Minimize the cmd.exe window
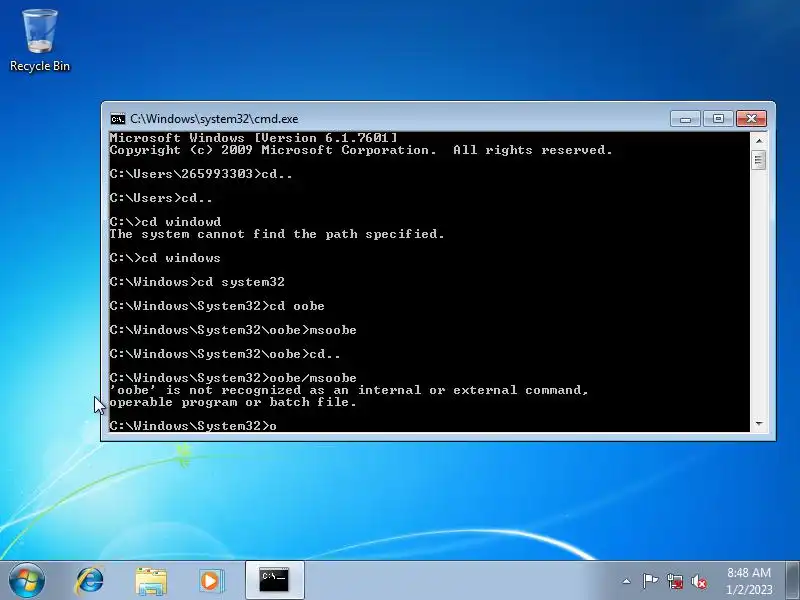The image size is (800, 600). (x=685, y=119)
